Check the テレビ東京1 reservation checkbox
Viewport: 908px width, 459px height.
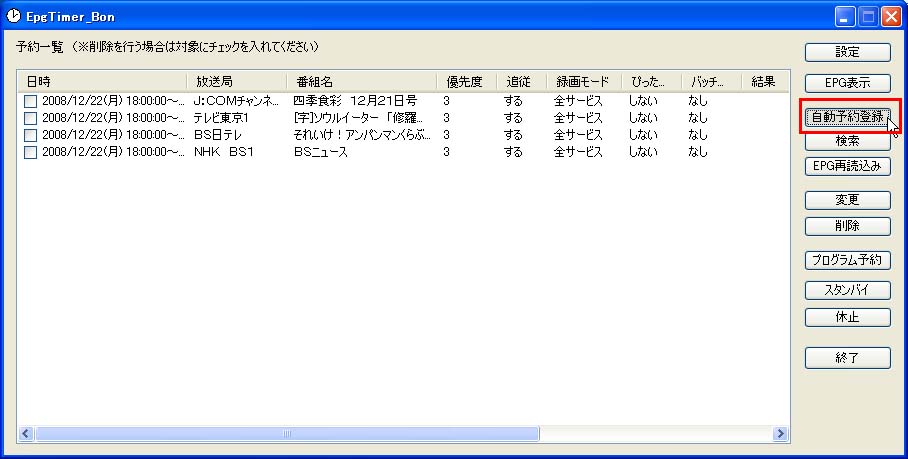[x=30, y=118]
